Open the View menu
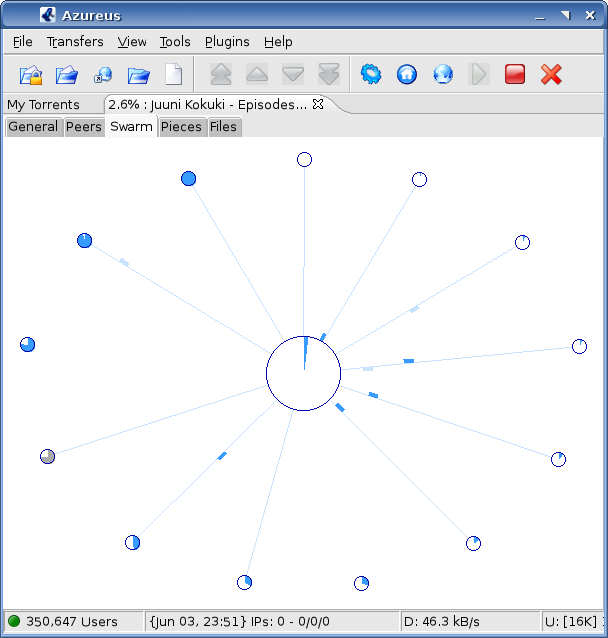This screenshot has height=638, width=608. tap(132, 42)
